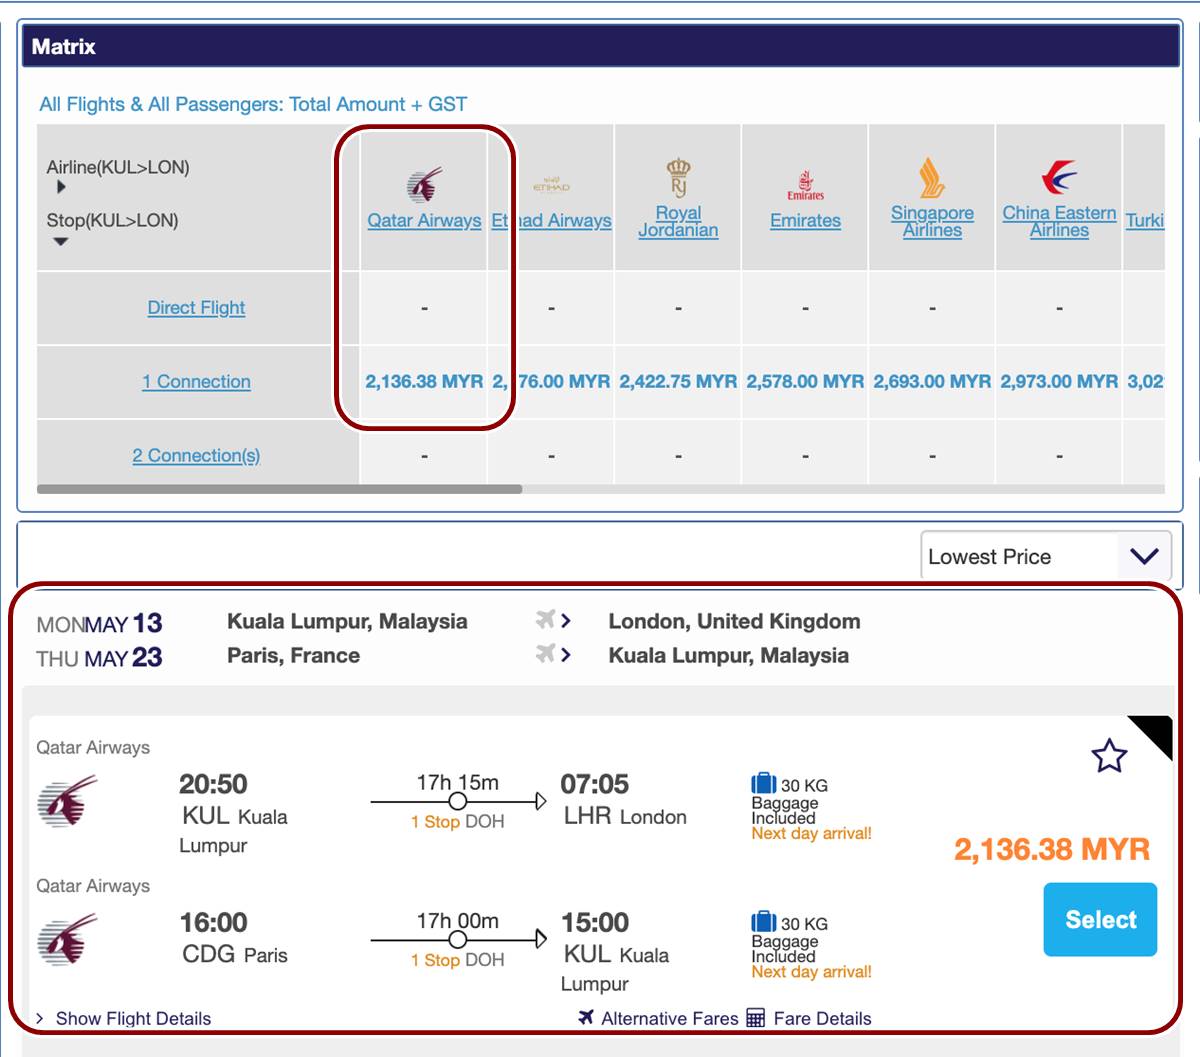
Task: Click the Matrix panel header
Action: pos(600,46)
